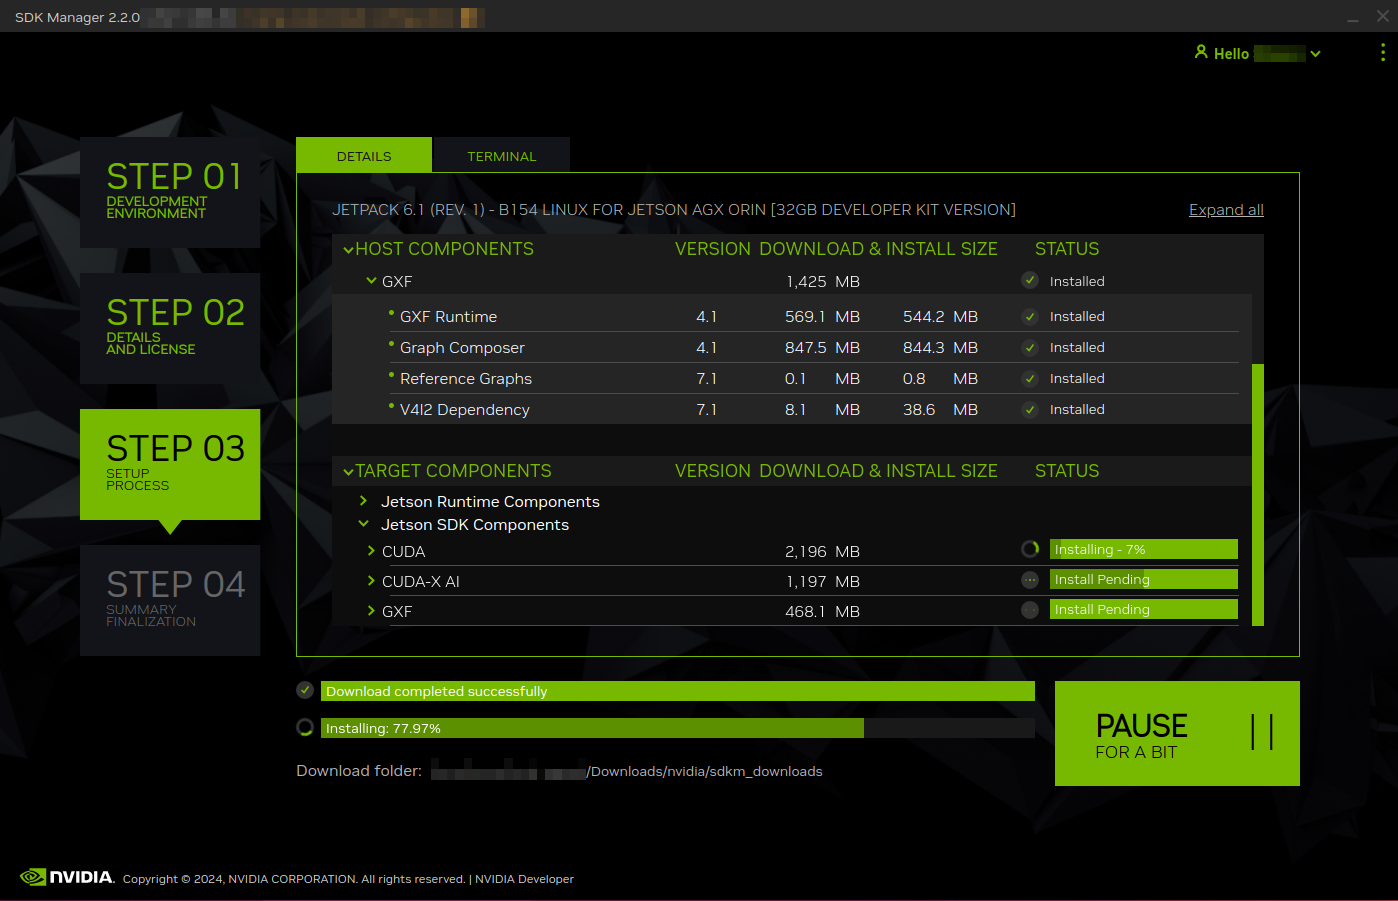Go to Step 01 Development Environment

point(170,192)
